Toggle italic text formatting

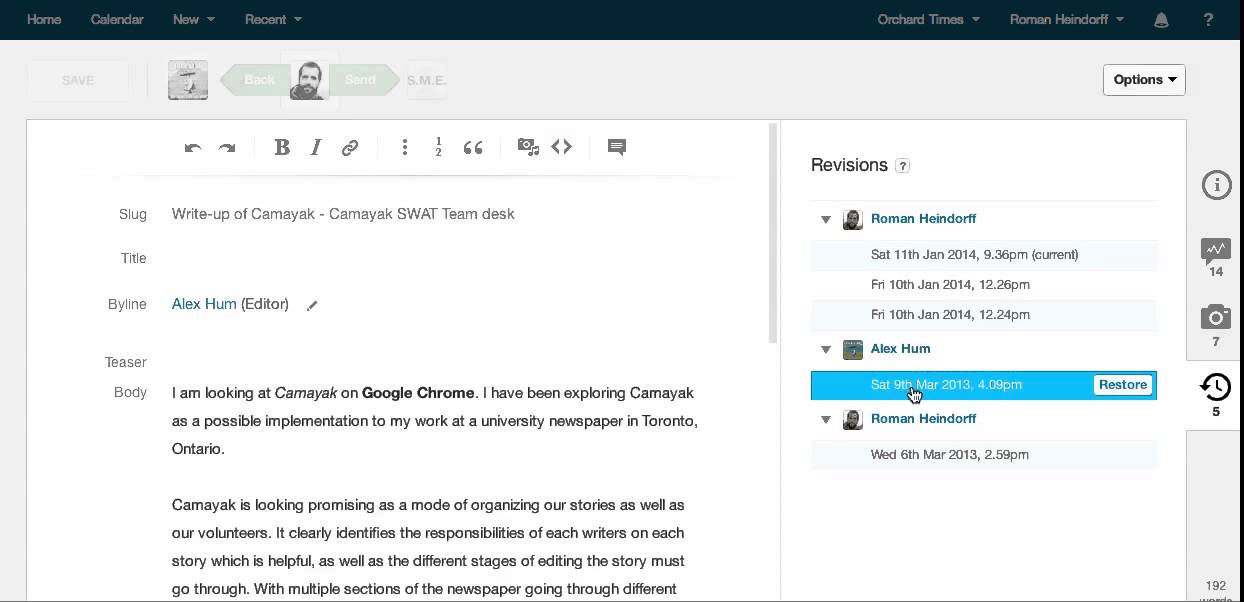316,148
